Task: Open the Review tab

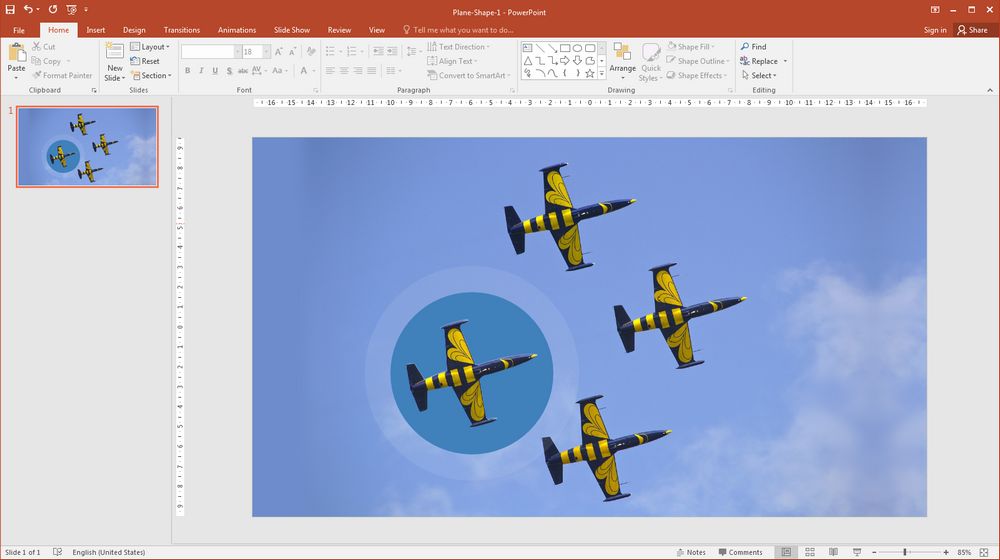Action: pyautogui.click(x=339, y=30)
